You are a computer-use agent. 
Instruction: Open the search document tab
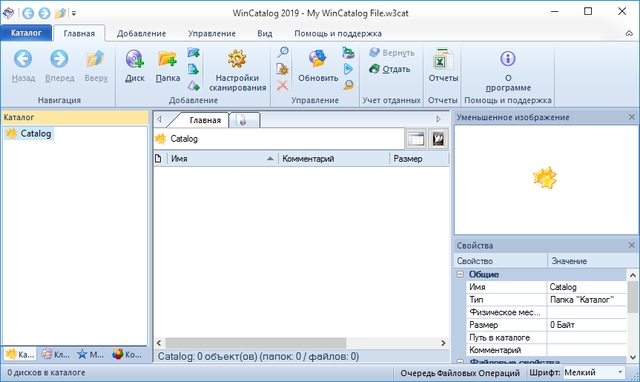point(244,120)
